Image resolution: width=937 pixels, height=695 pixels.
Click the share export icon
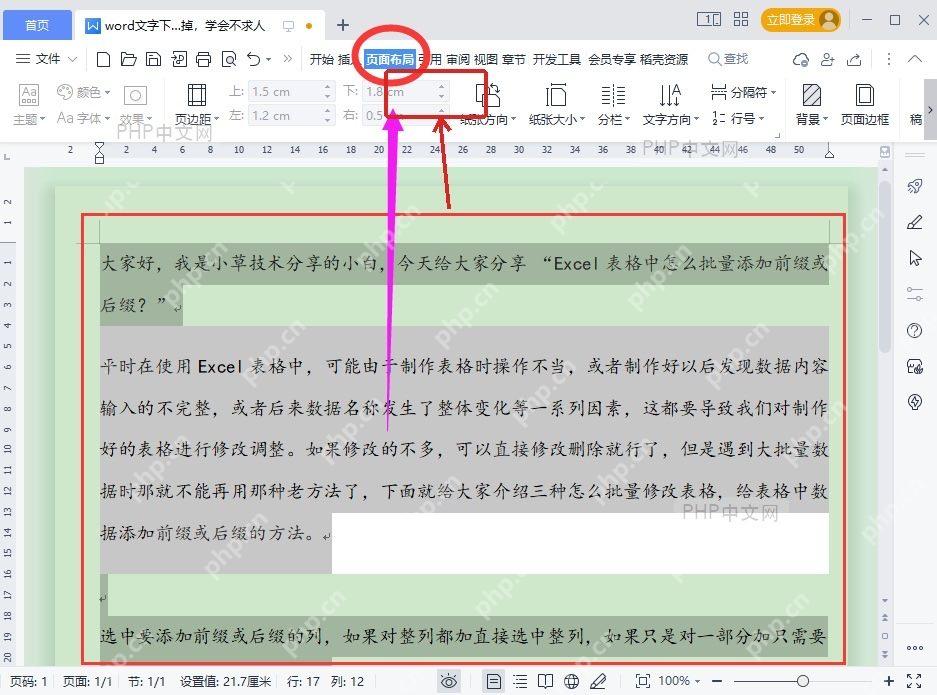coord(855,59)
